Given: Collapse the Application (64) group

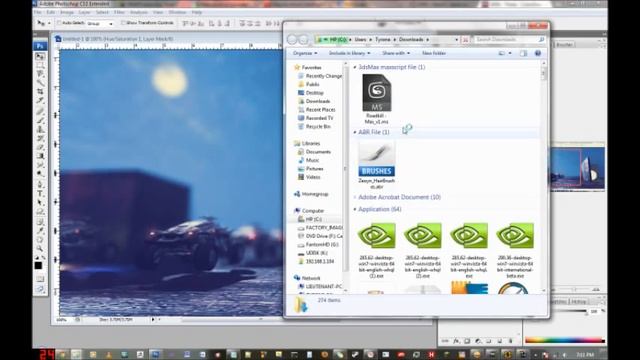Looking at the screenshot, I should tap(355, 209).
